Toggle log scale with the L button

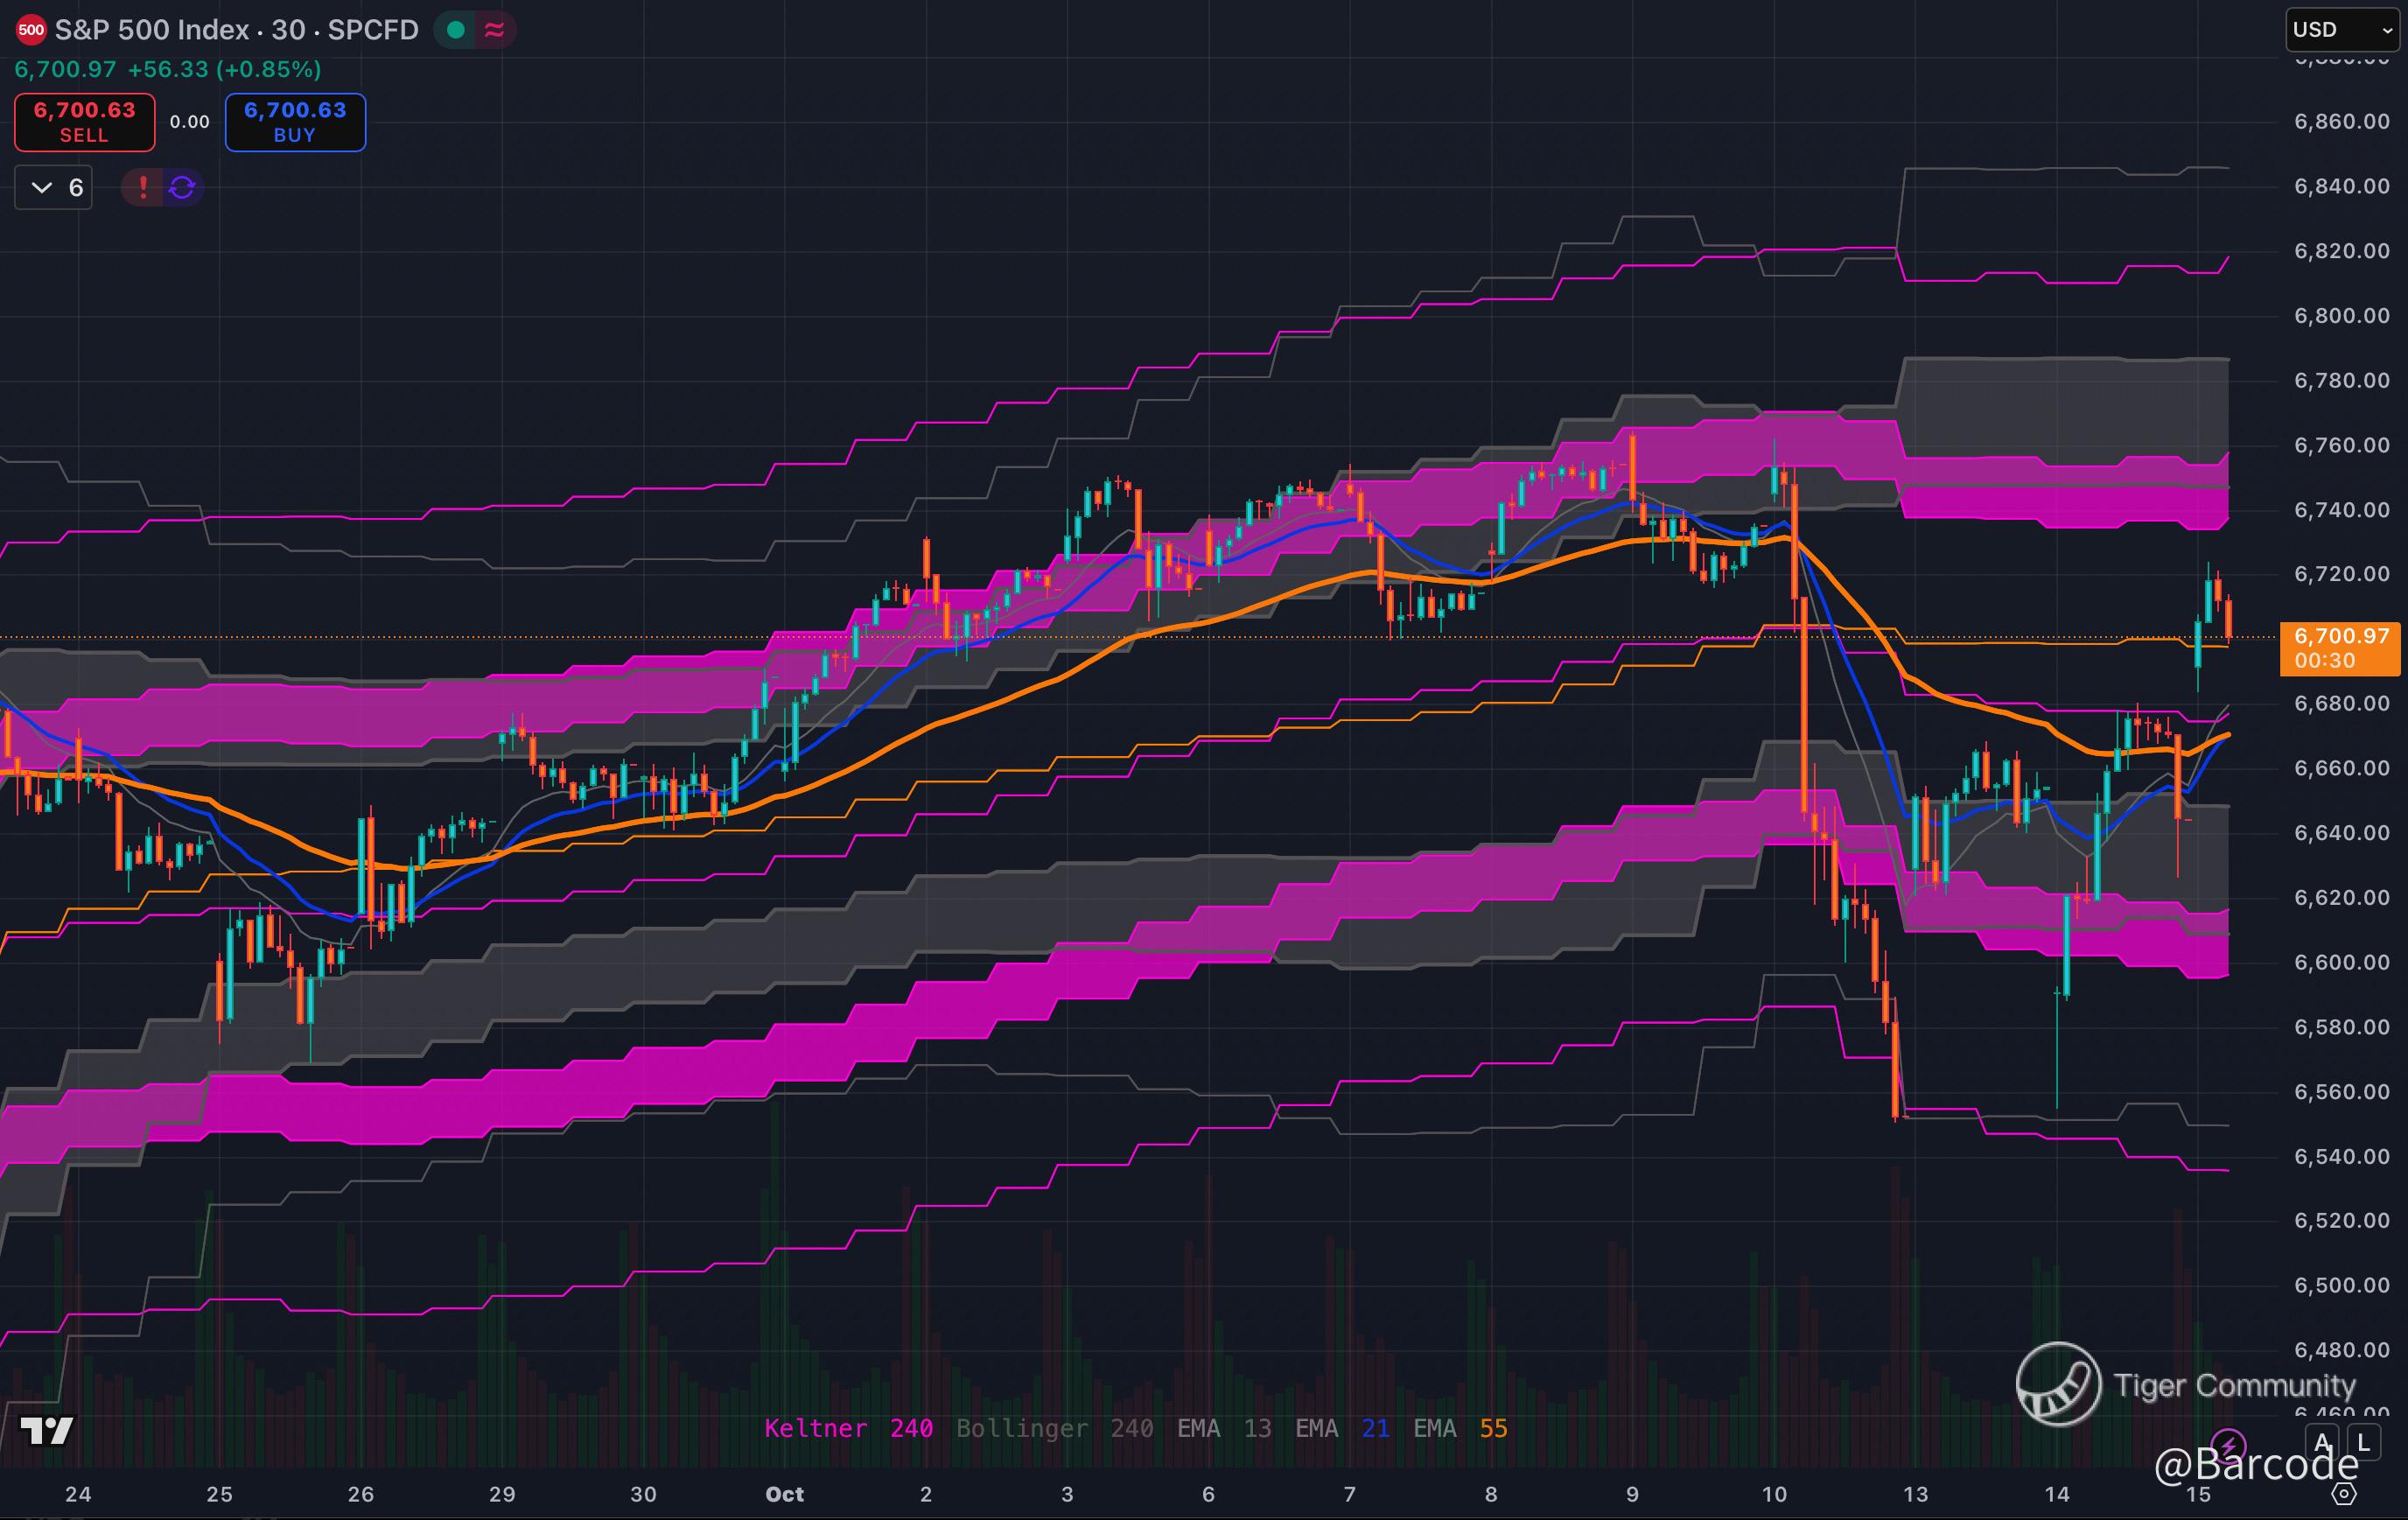[2363, 1443]
